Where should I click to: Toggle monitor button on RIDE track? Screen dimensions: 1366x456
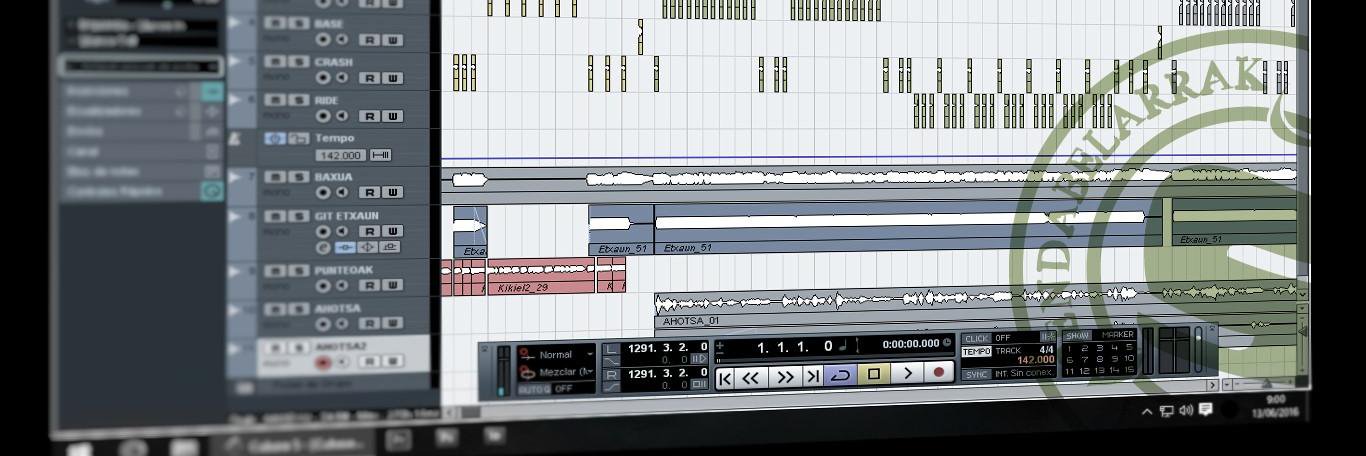point(342,116)
